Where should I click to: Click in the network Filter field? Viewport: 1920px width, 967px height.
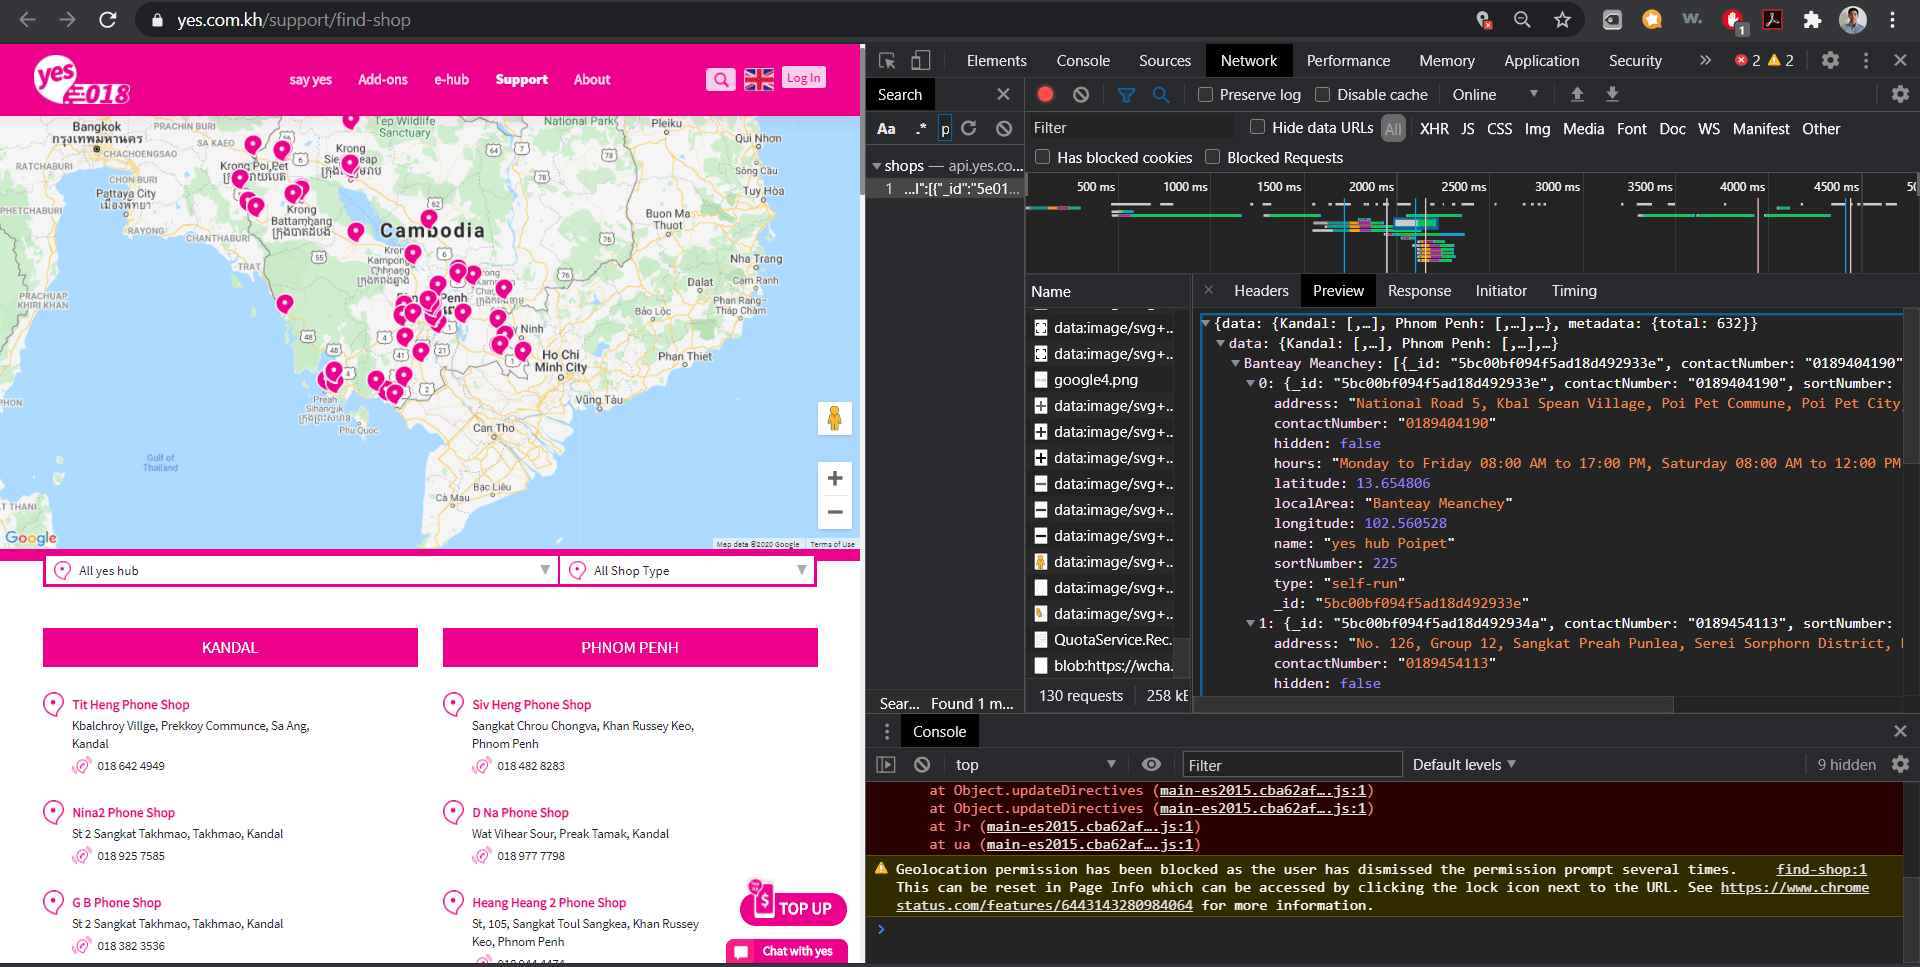[1131, 127]
